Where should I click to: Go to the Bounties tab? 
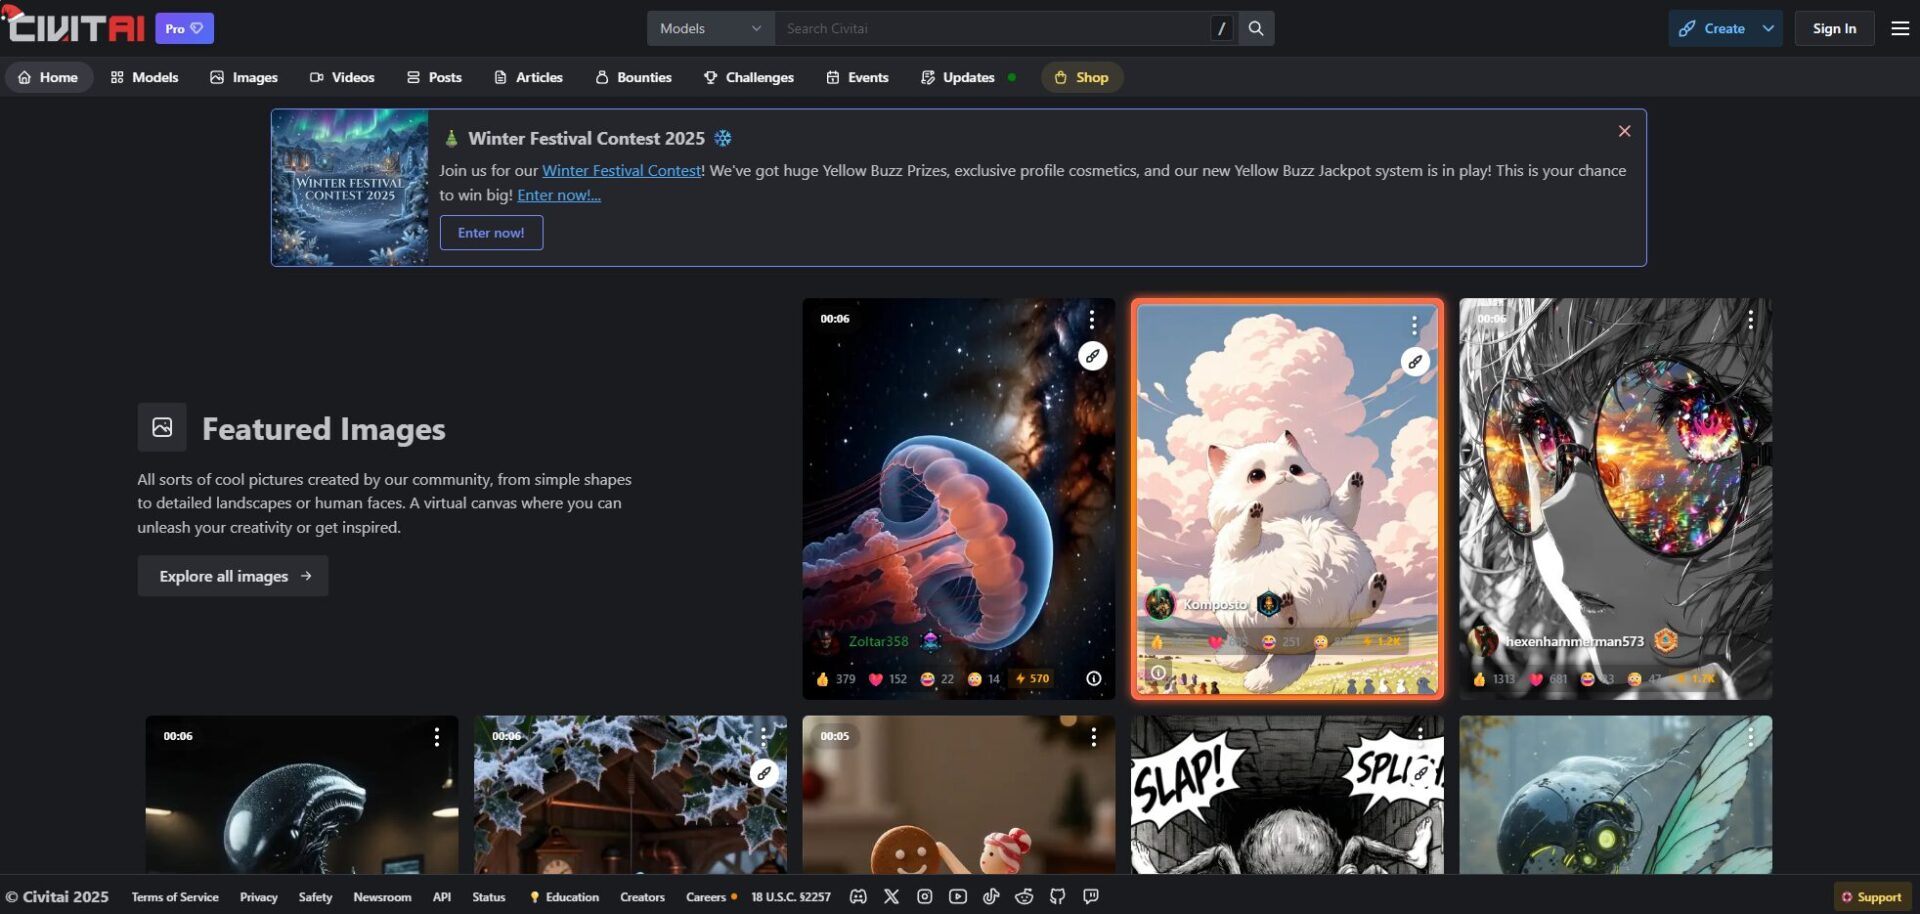633,77
